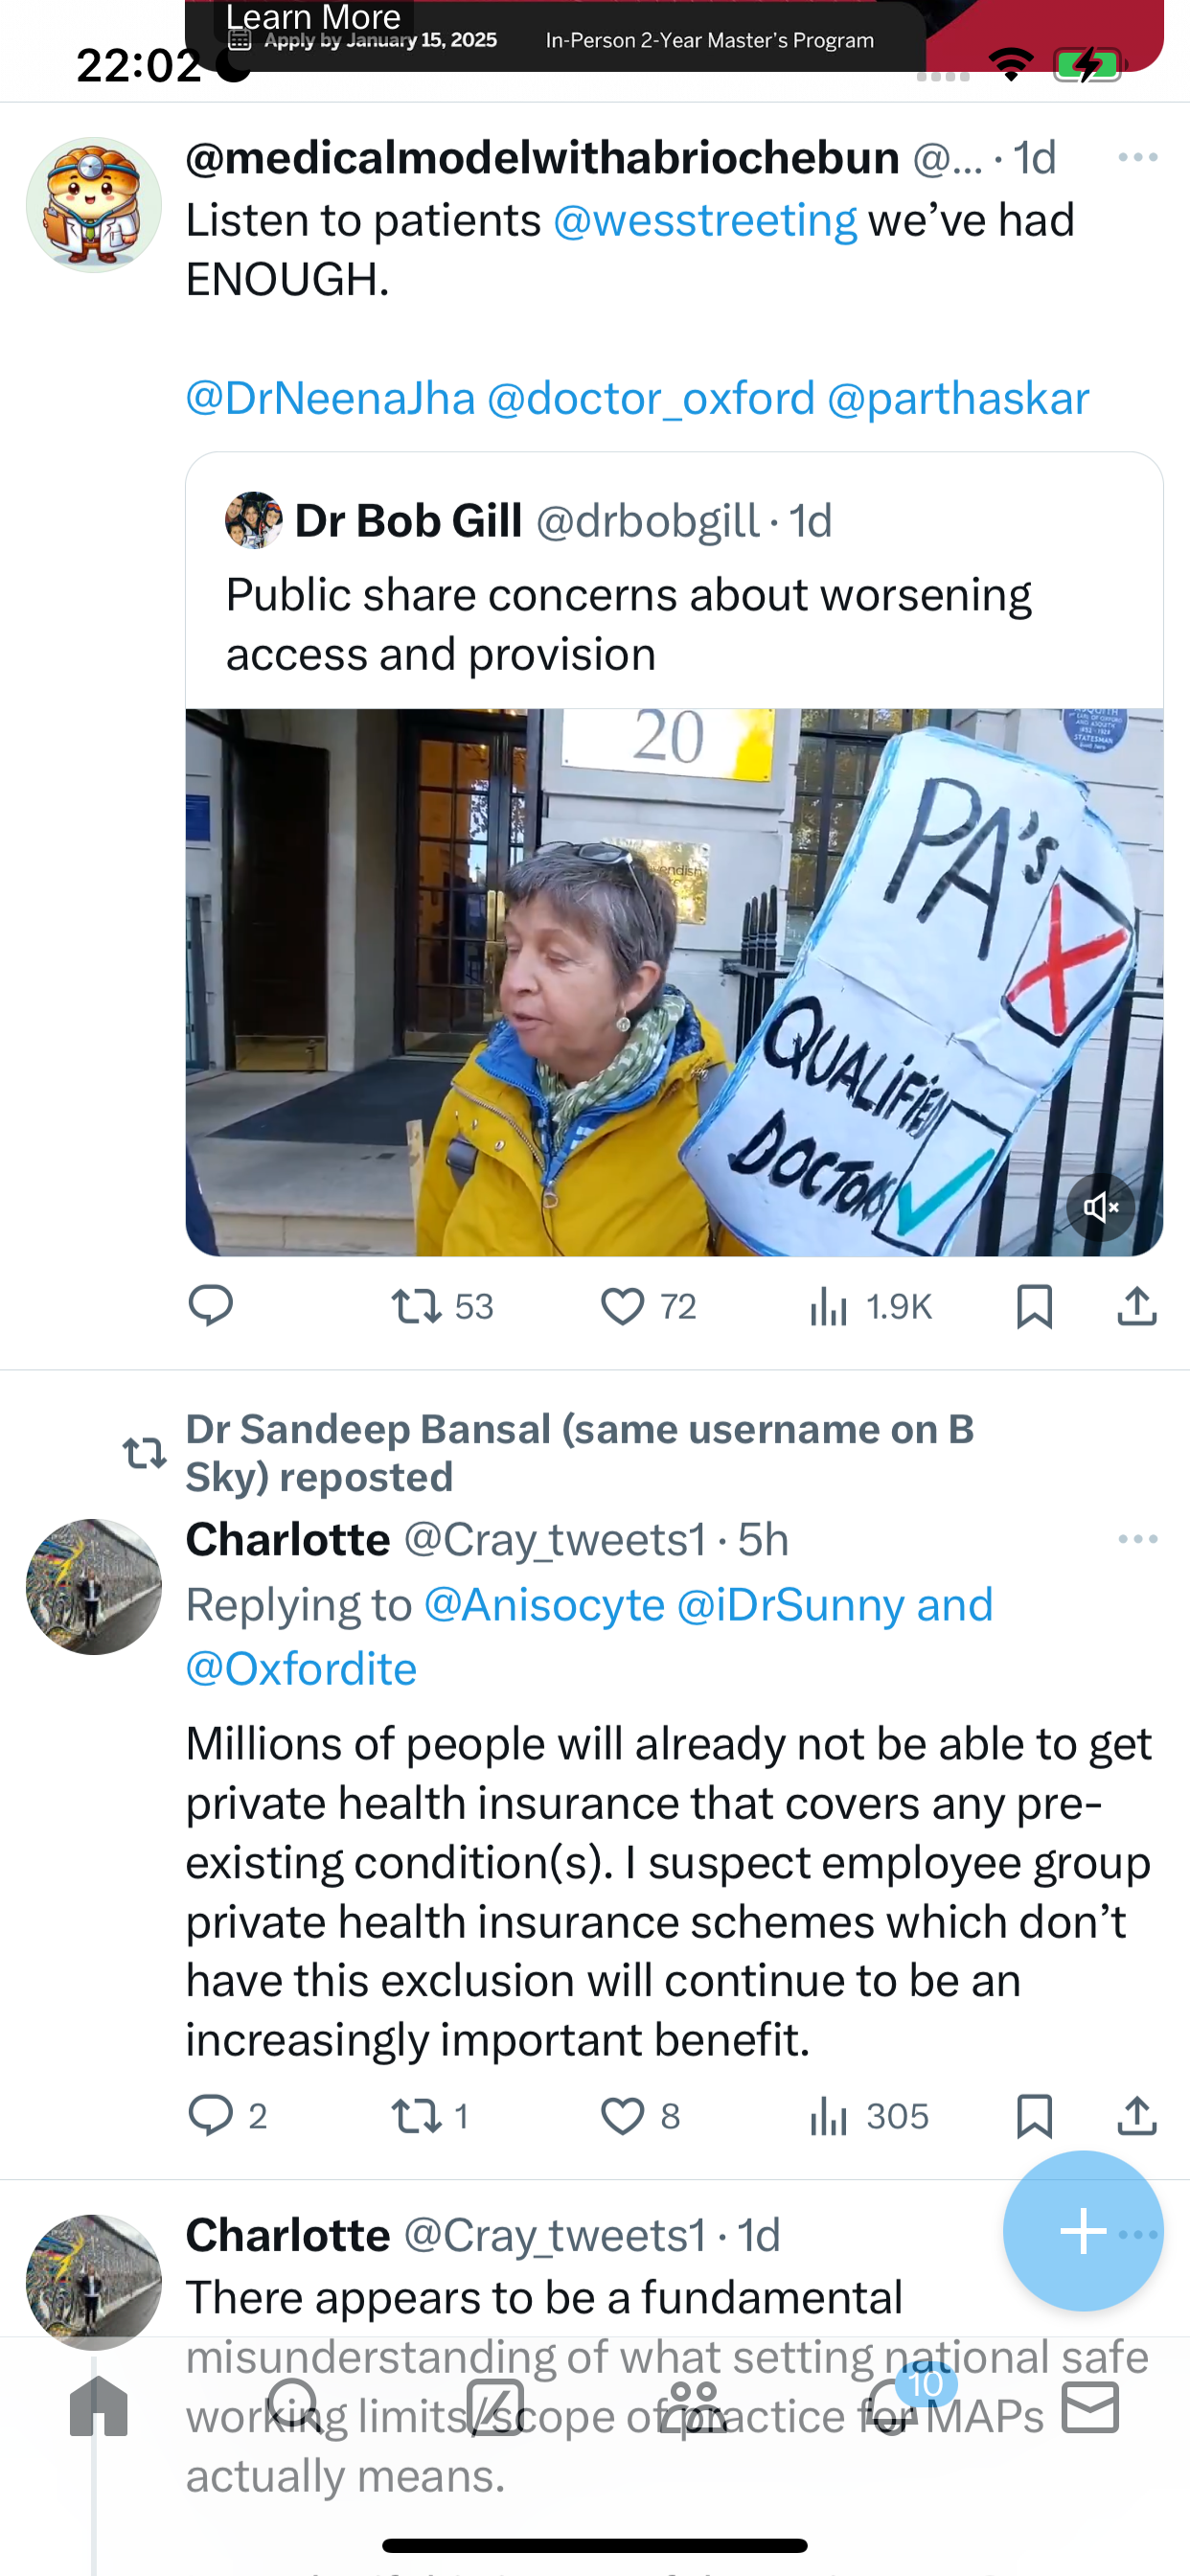
Task: Open the @DrNeenaJha profile link
Action: 331,398
